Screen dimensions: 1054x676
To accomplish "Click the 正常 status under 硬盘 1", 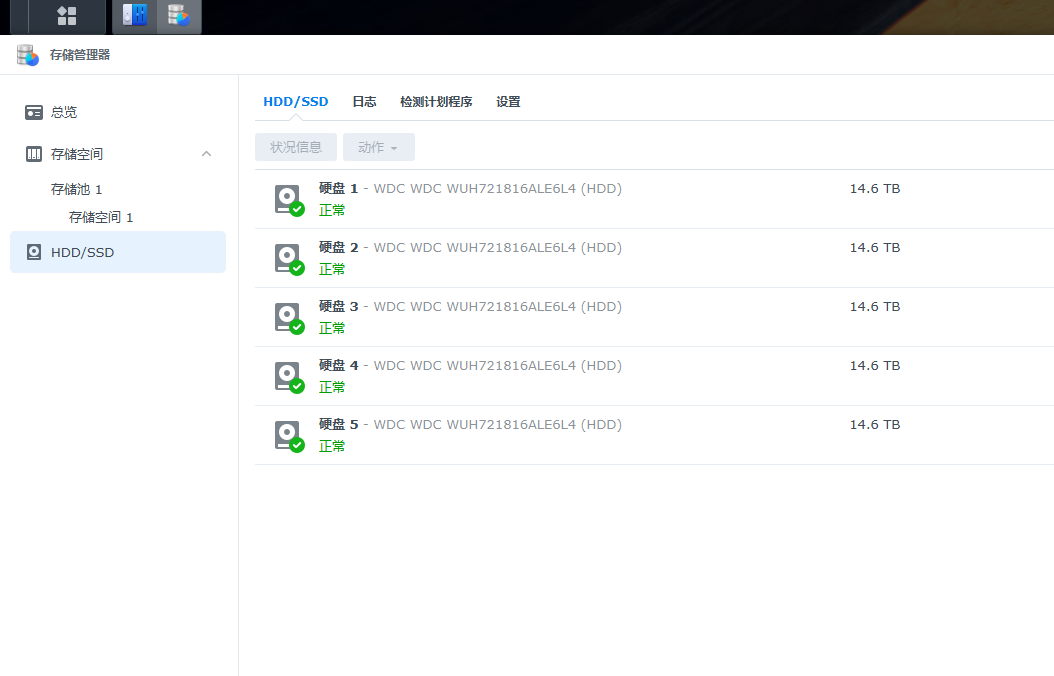I will 331,210.
